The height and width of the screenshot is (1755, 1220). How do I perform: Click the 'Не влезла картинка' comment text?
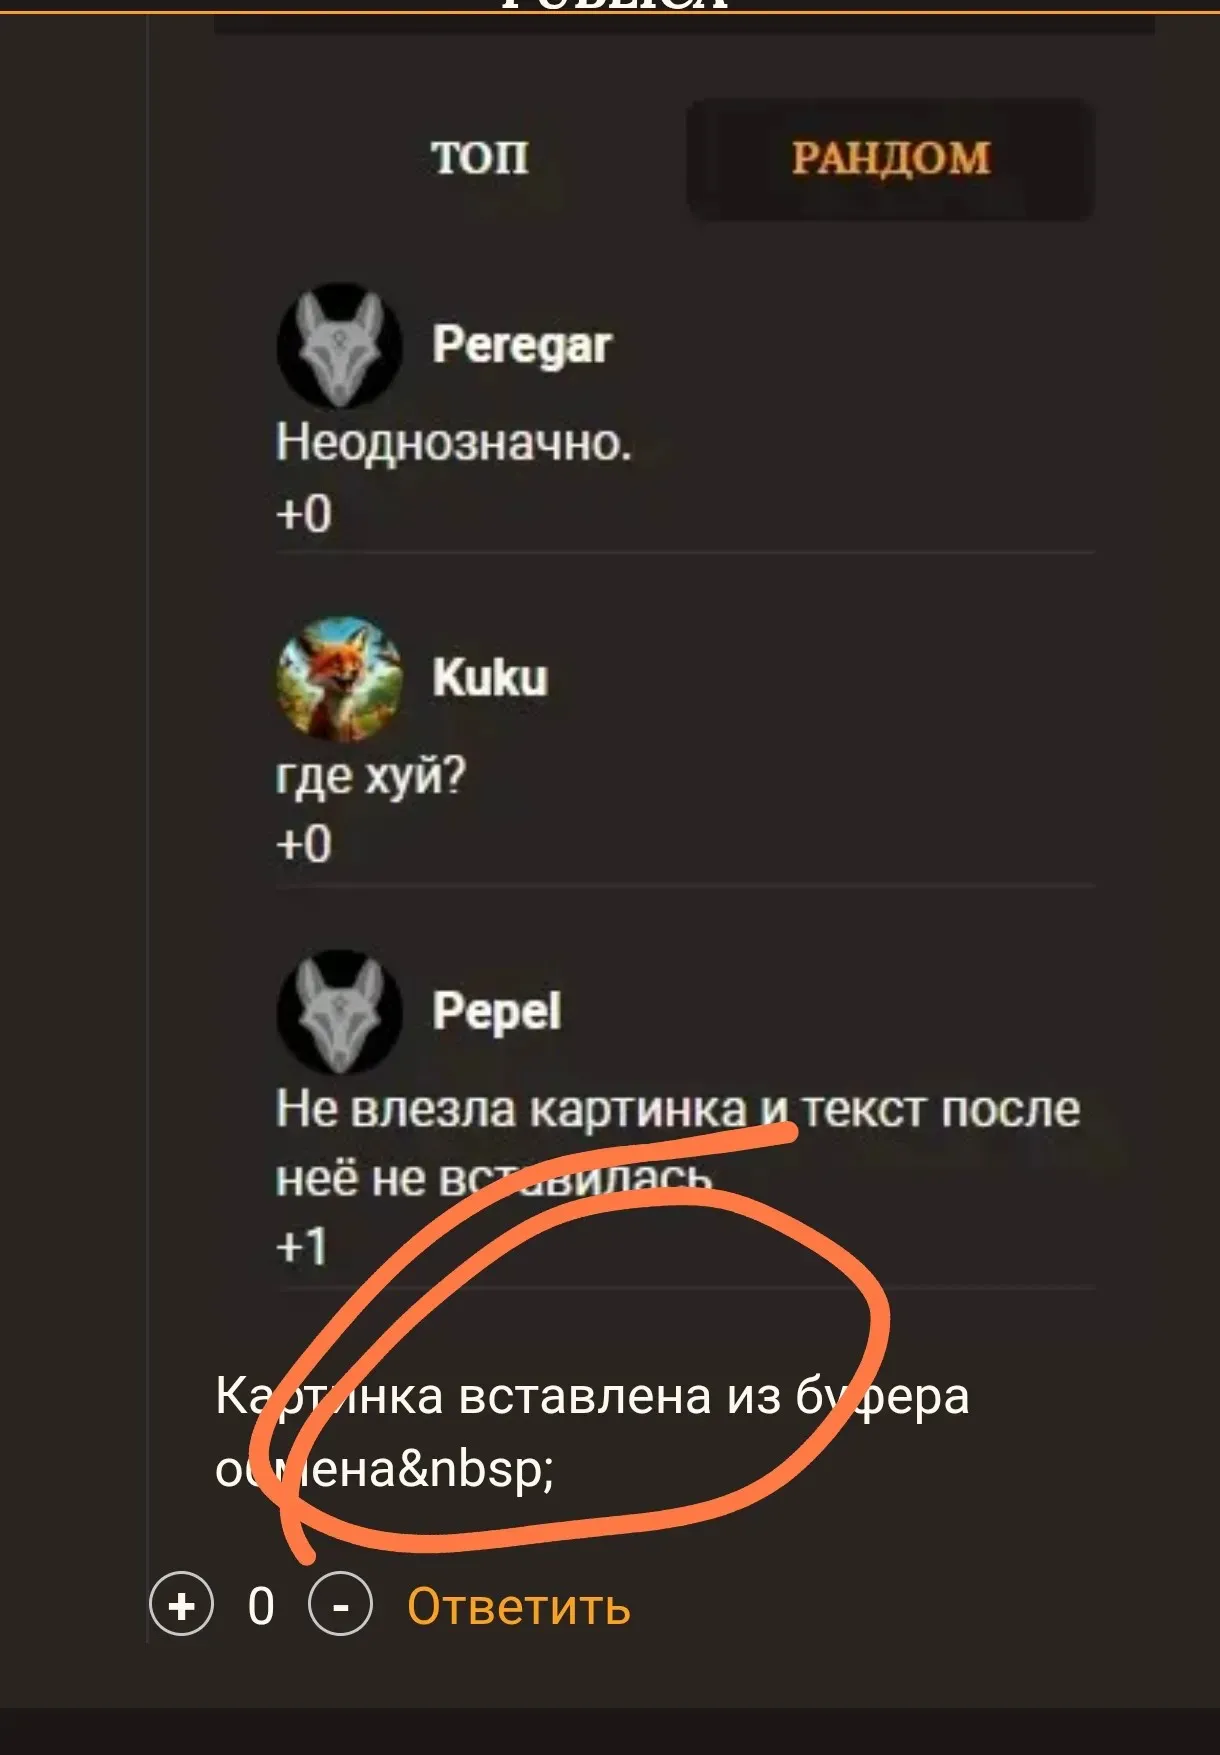[x=678, y=1144]
